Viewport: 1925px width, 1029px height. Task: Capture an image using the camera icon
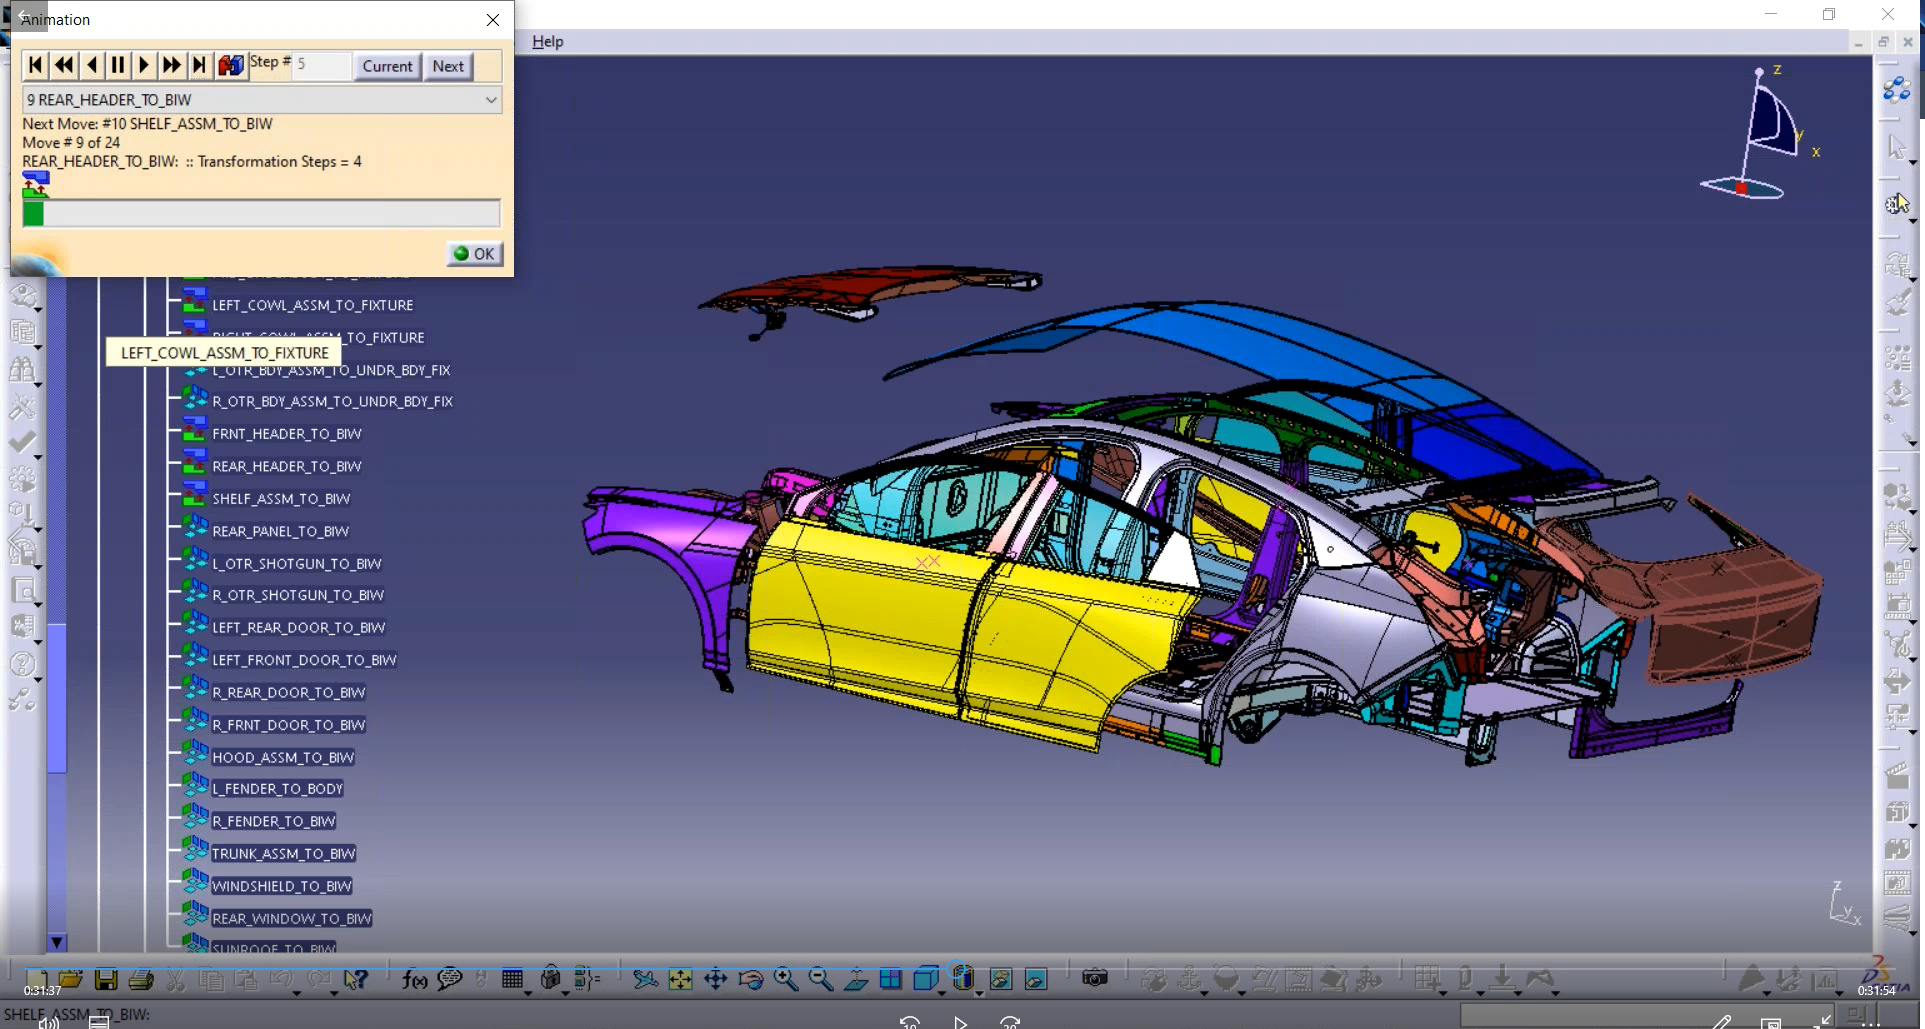pos(1095,980)
